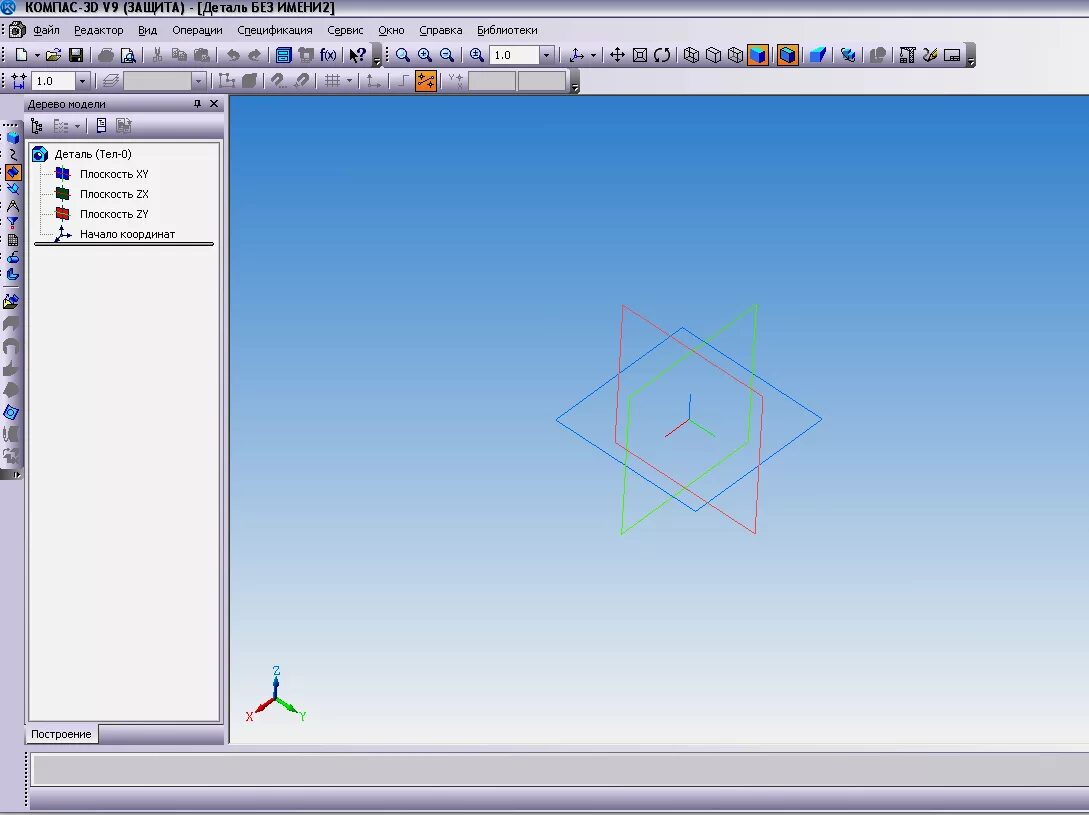Open the filters funnel panel icon
The height and width of the screenshot is (815, 1089).
point(13,223)
